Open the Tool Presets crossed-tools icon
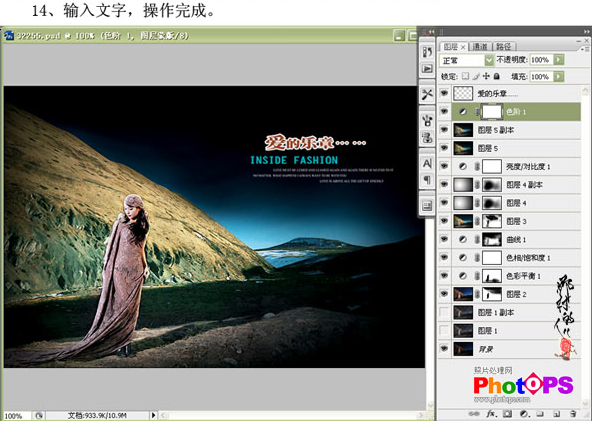 [x=427, y=94]
